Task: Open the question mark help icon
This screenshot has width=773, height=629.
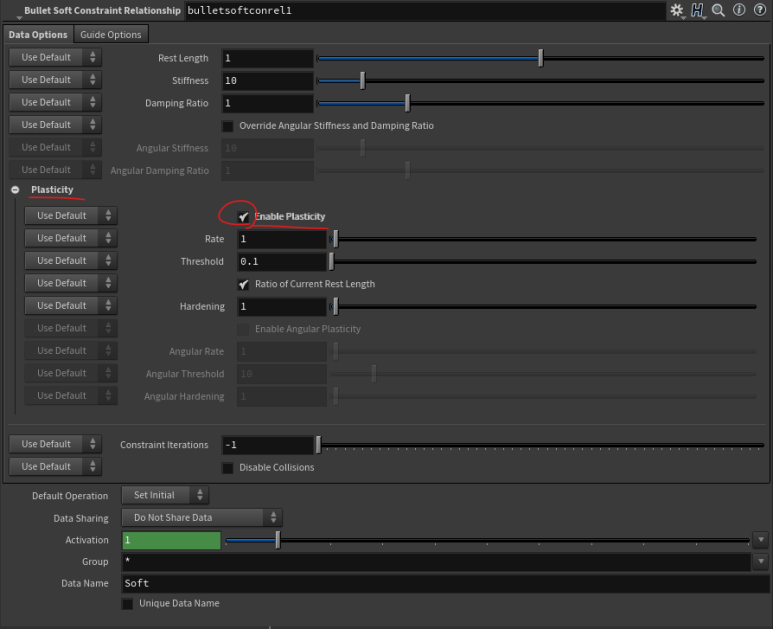Action: point(760,10)
